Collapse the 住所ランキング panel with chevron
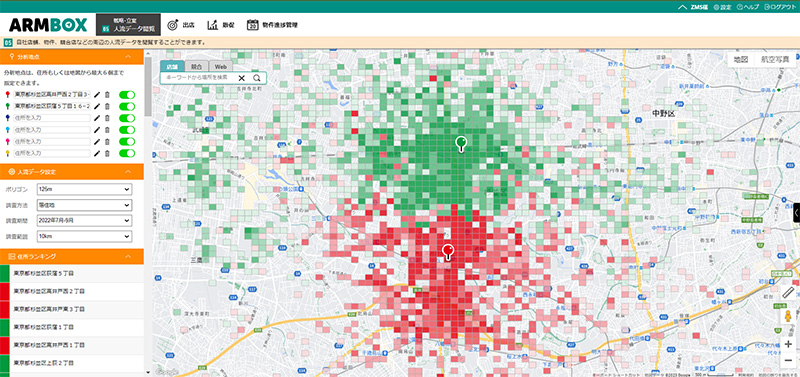 point(129,256)
